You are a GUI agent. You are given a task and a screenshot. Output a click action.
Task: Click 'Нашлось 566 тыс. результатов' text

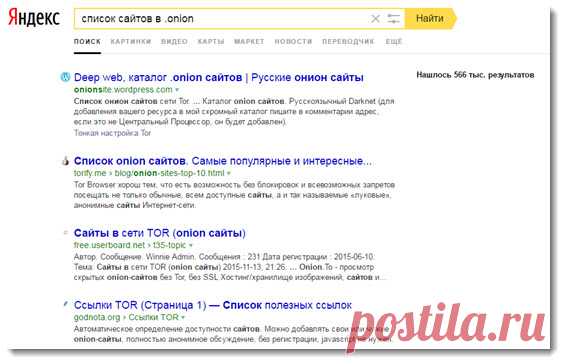(475, 75)
